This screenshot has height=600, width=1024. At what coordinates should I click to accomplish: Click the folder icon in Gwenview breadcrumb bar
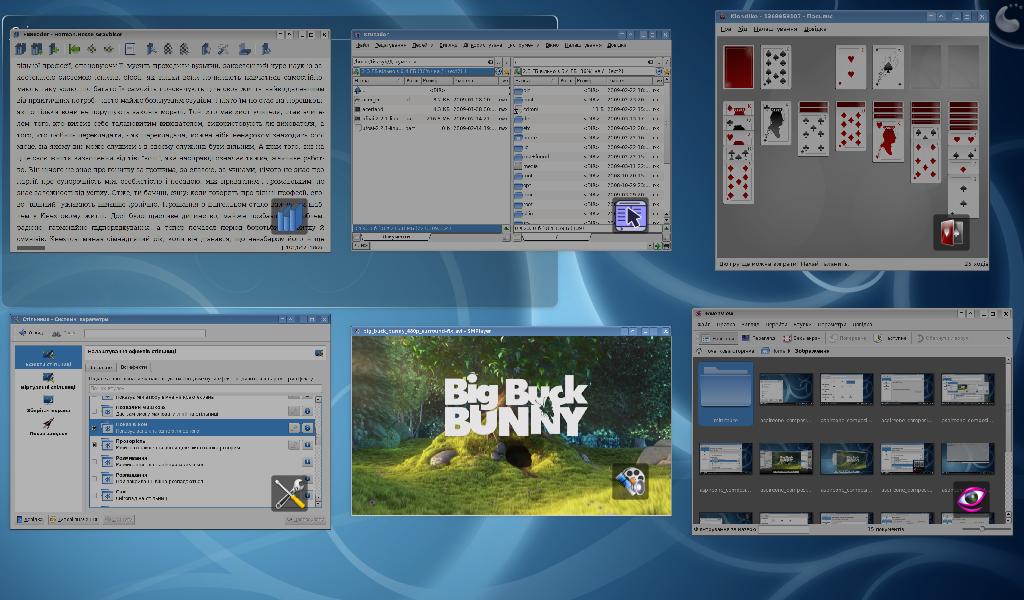click(x=765, y=351)
